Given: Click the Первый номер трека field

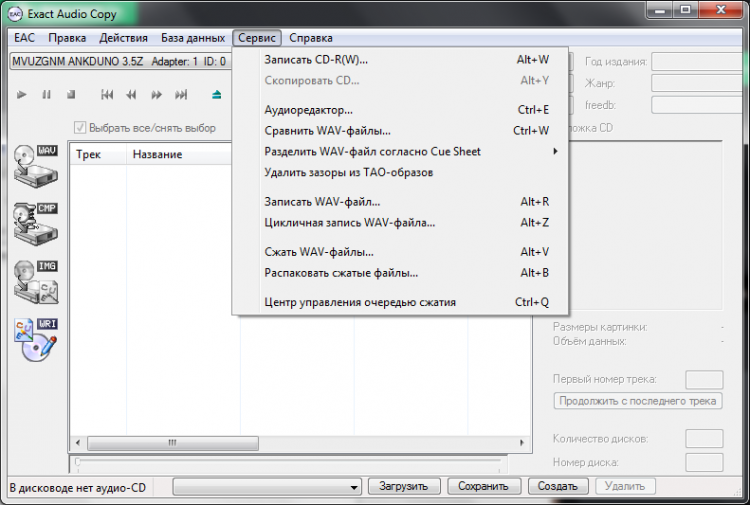Looking at the screenshot, I should point(704,380).
